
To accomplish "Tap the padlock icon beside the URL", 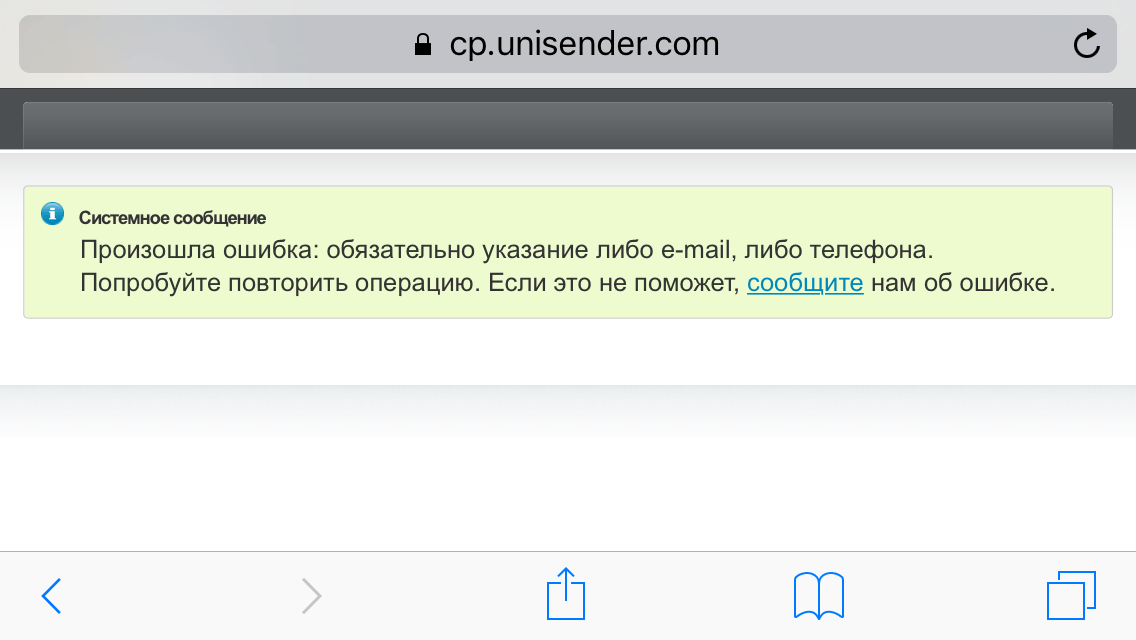I will [423, 44].
